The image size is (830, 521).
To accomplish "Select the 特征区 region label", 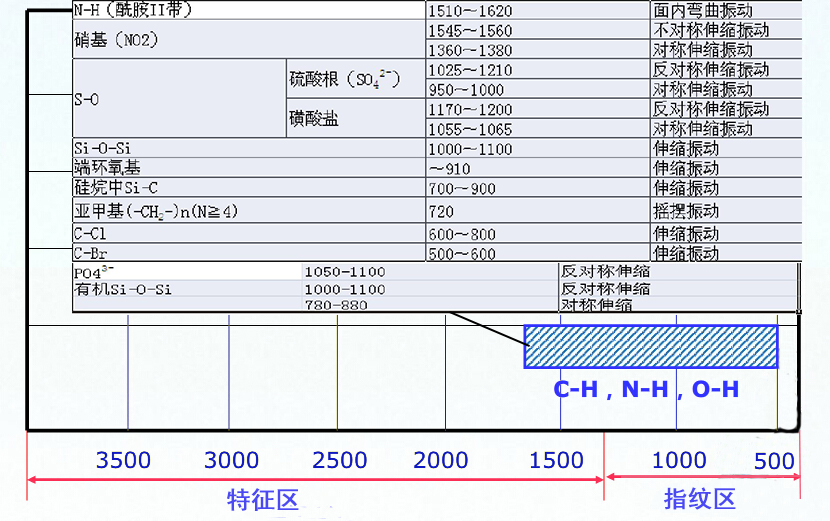I will 263,500.
